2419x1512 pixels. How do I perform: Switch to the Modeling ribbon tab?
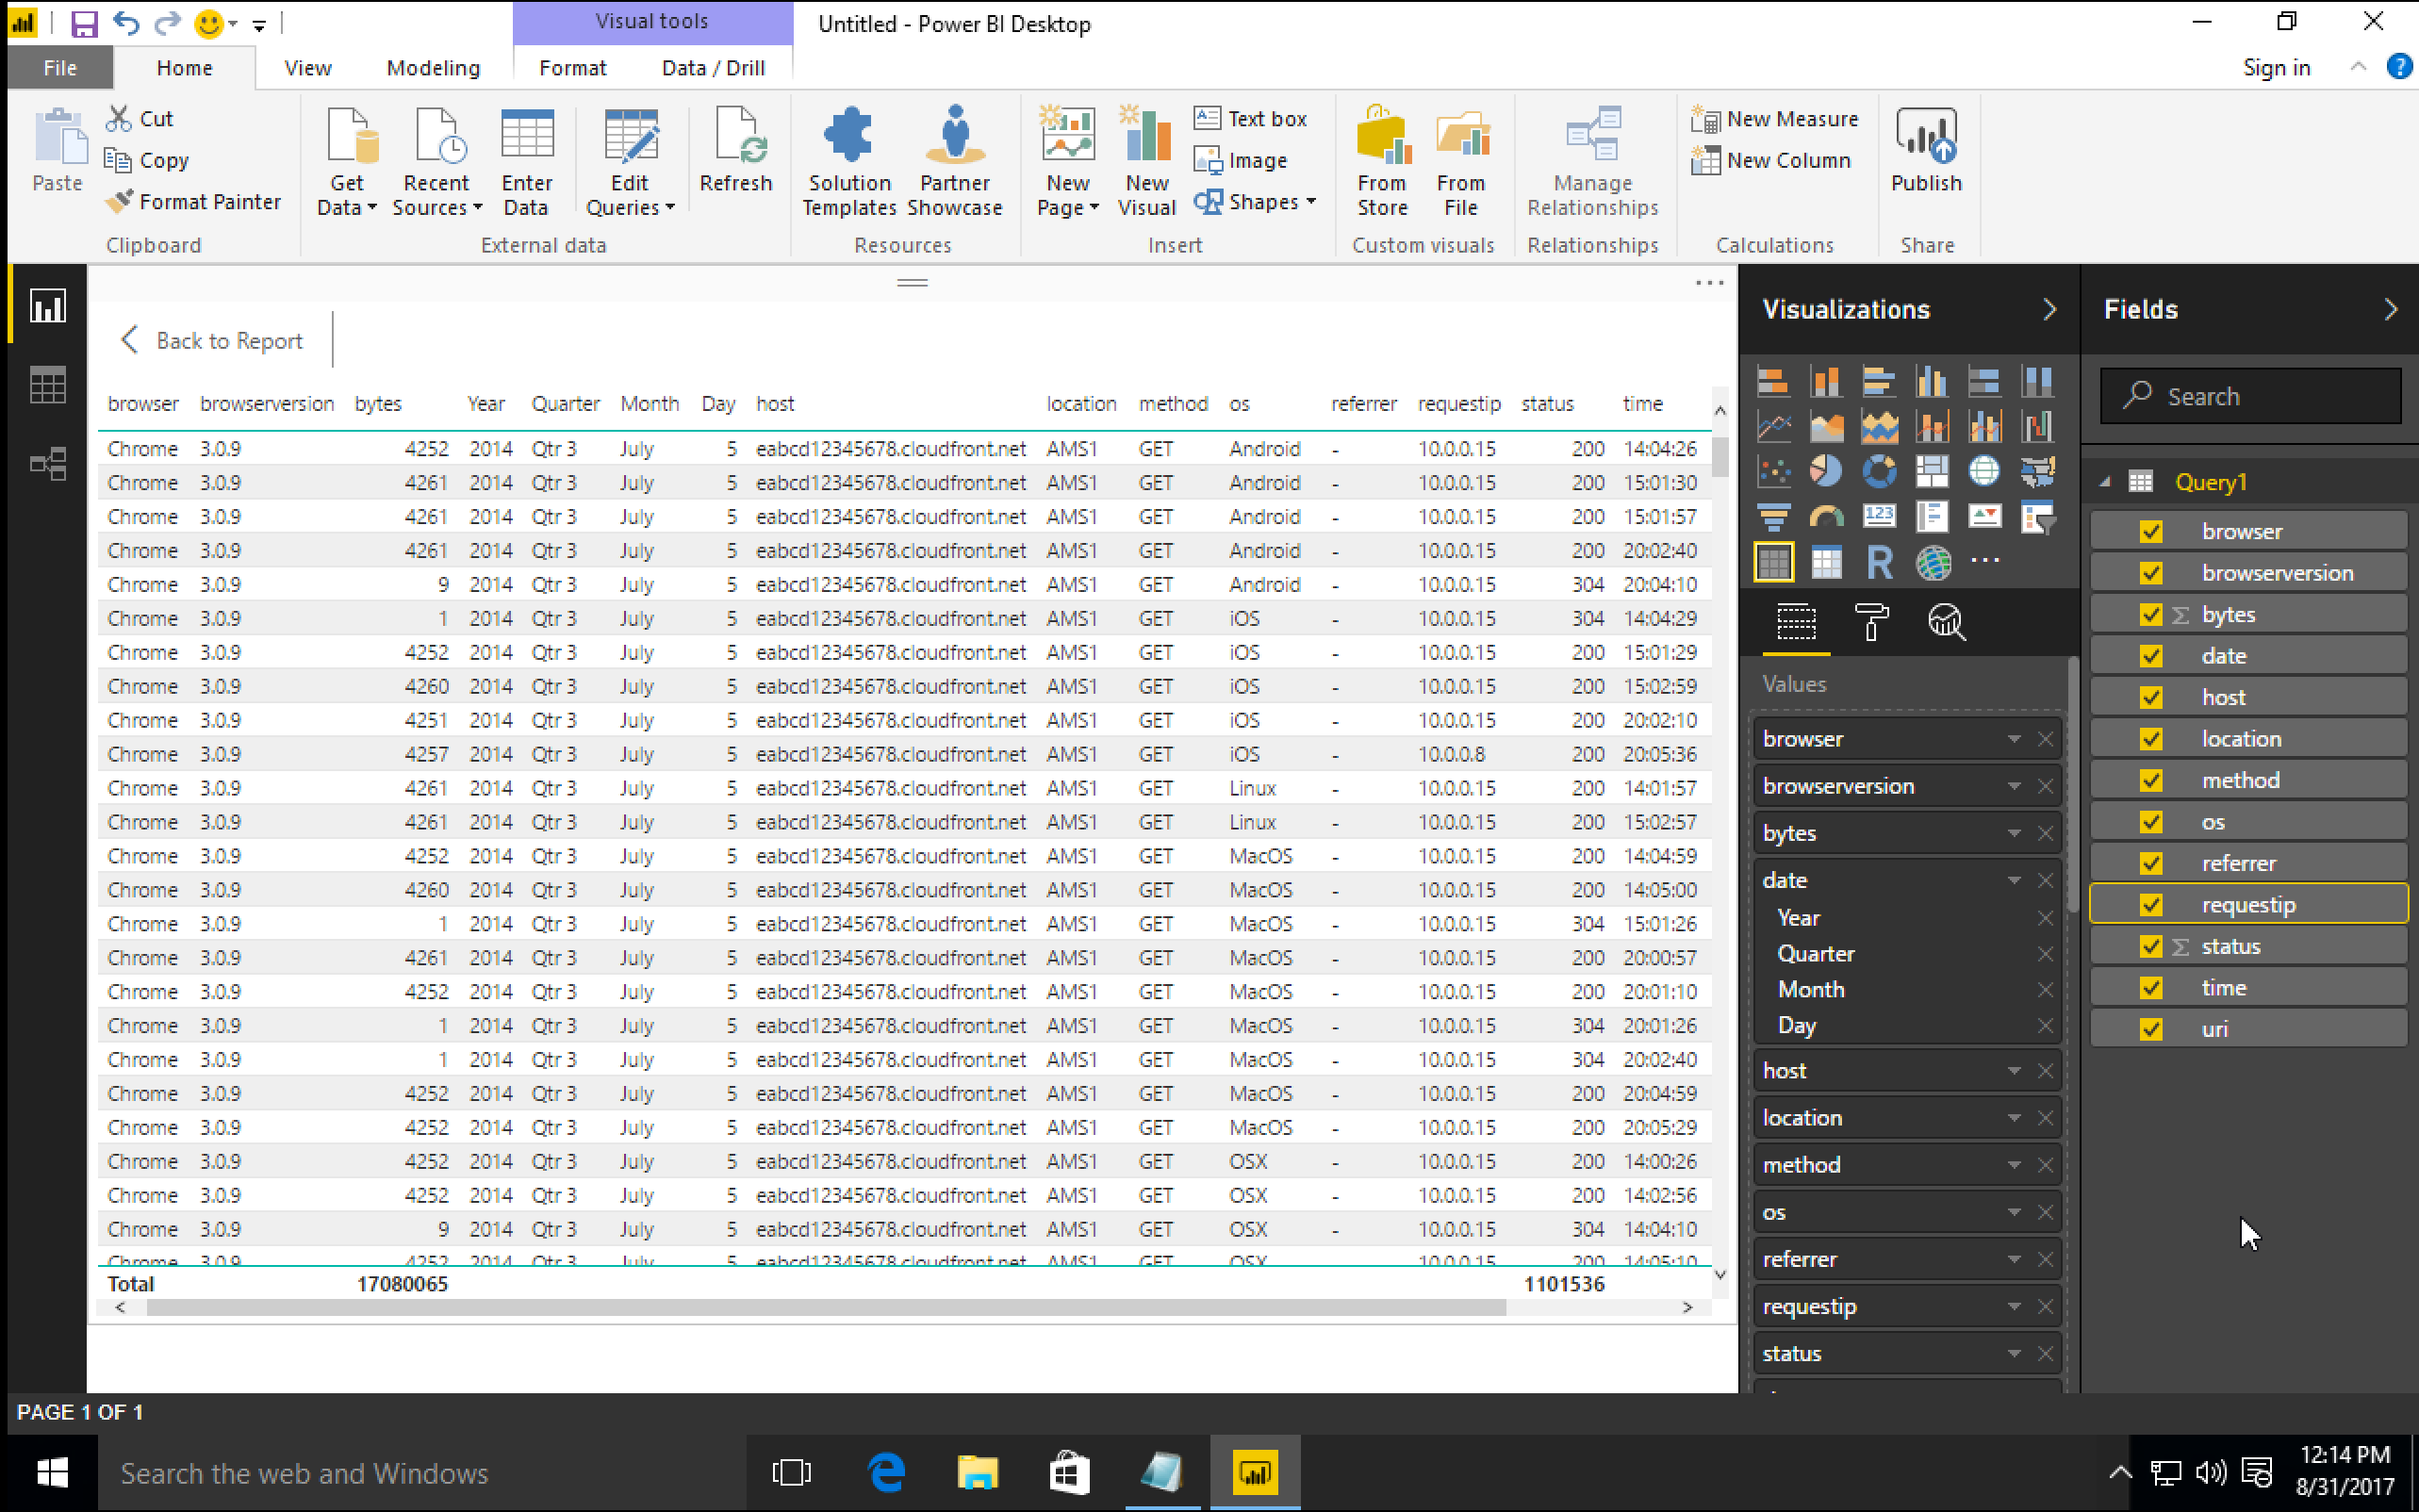(433, 67)
